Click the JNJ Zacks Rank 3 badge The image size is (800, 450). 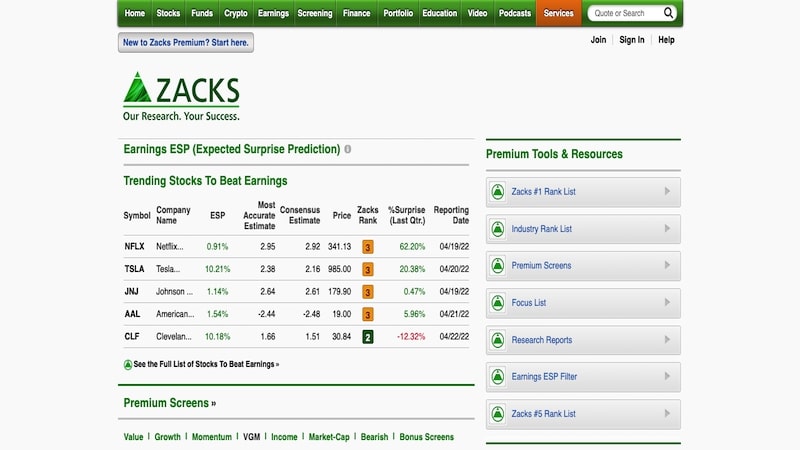click(367, 292)
